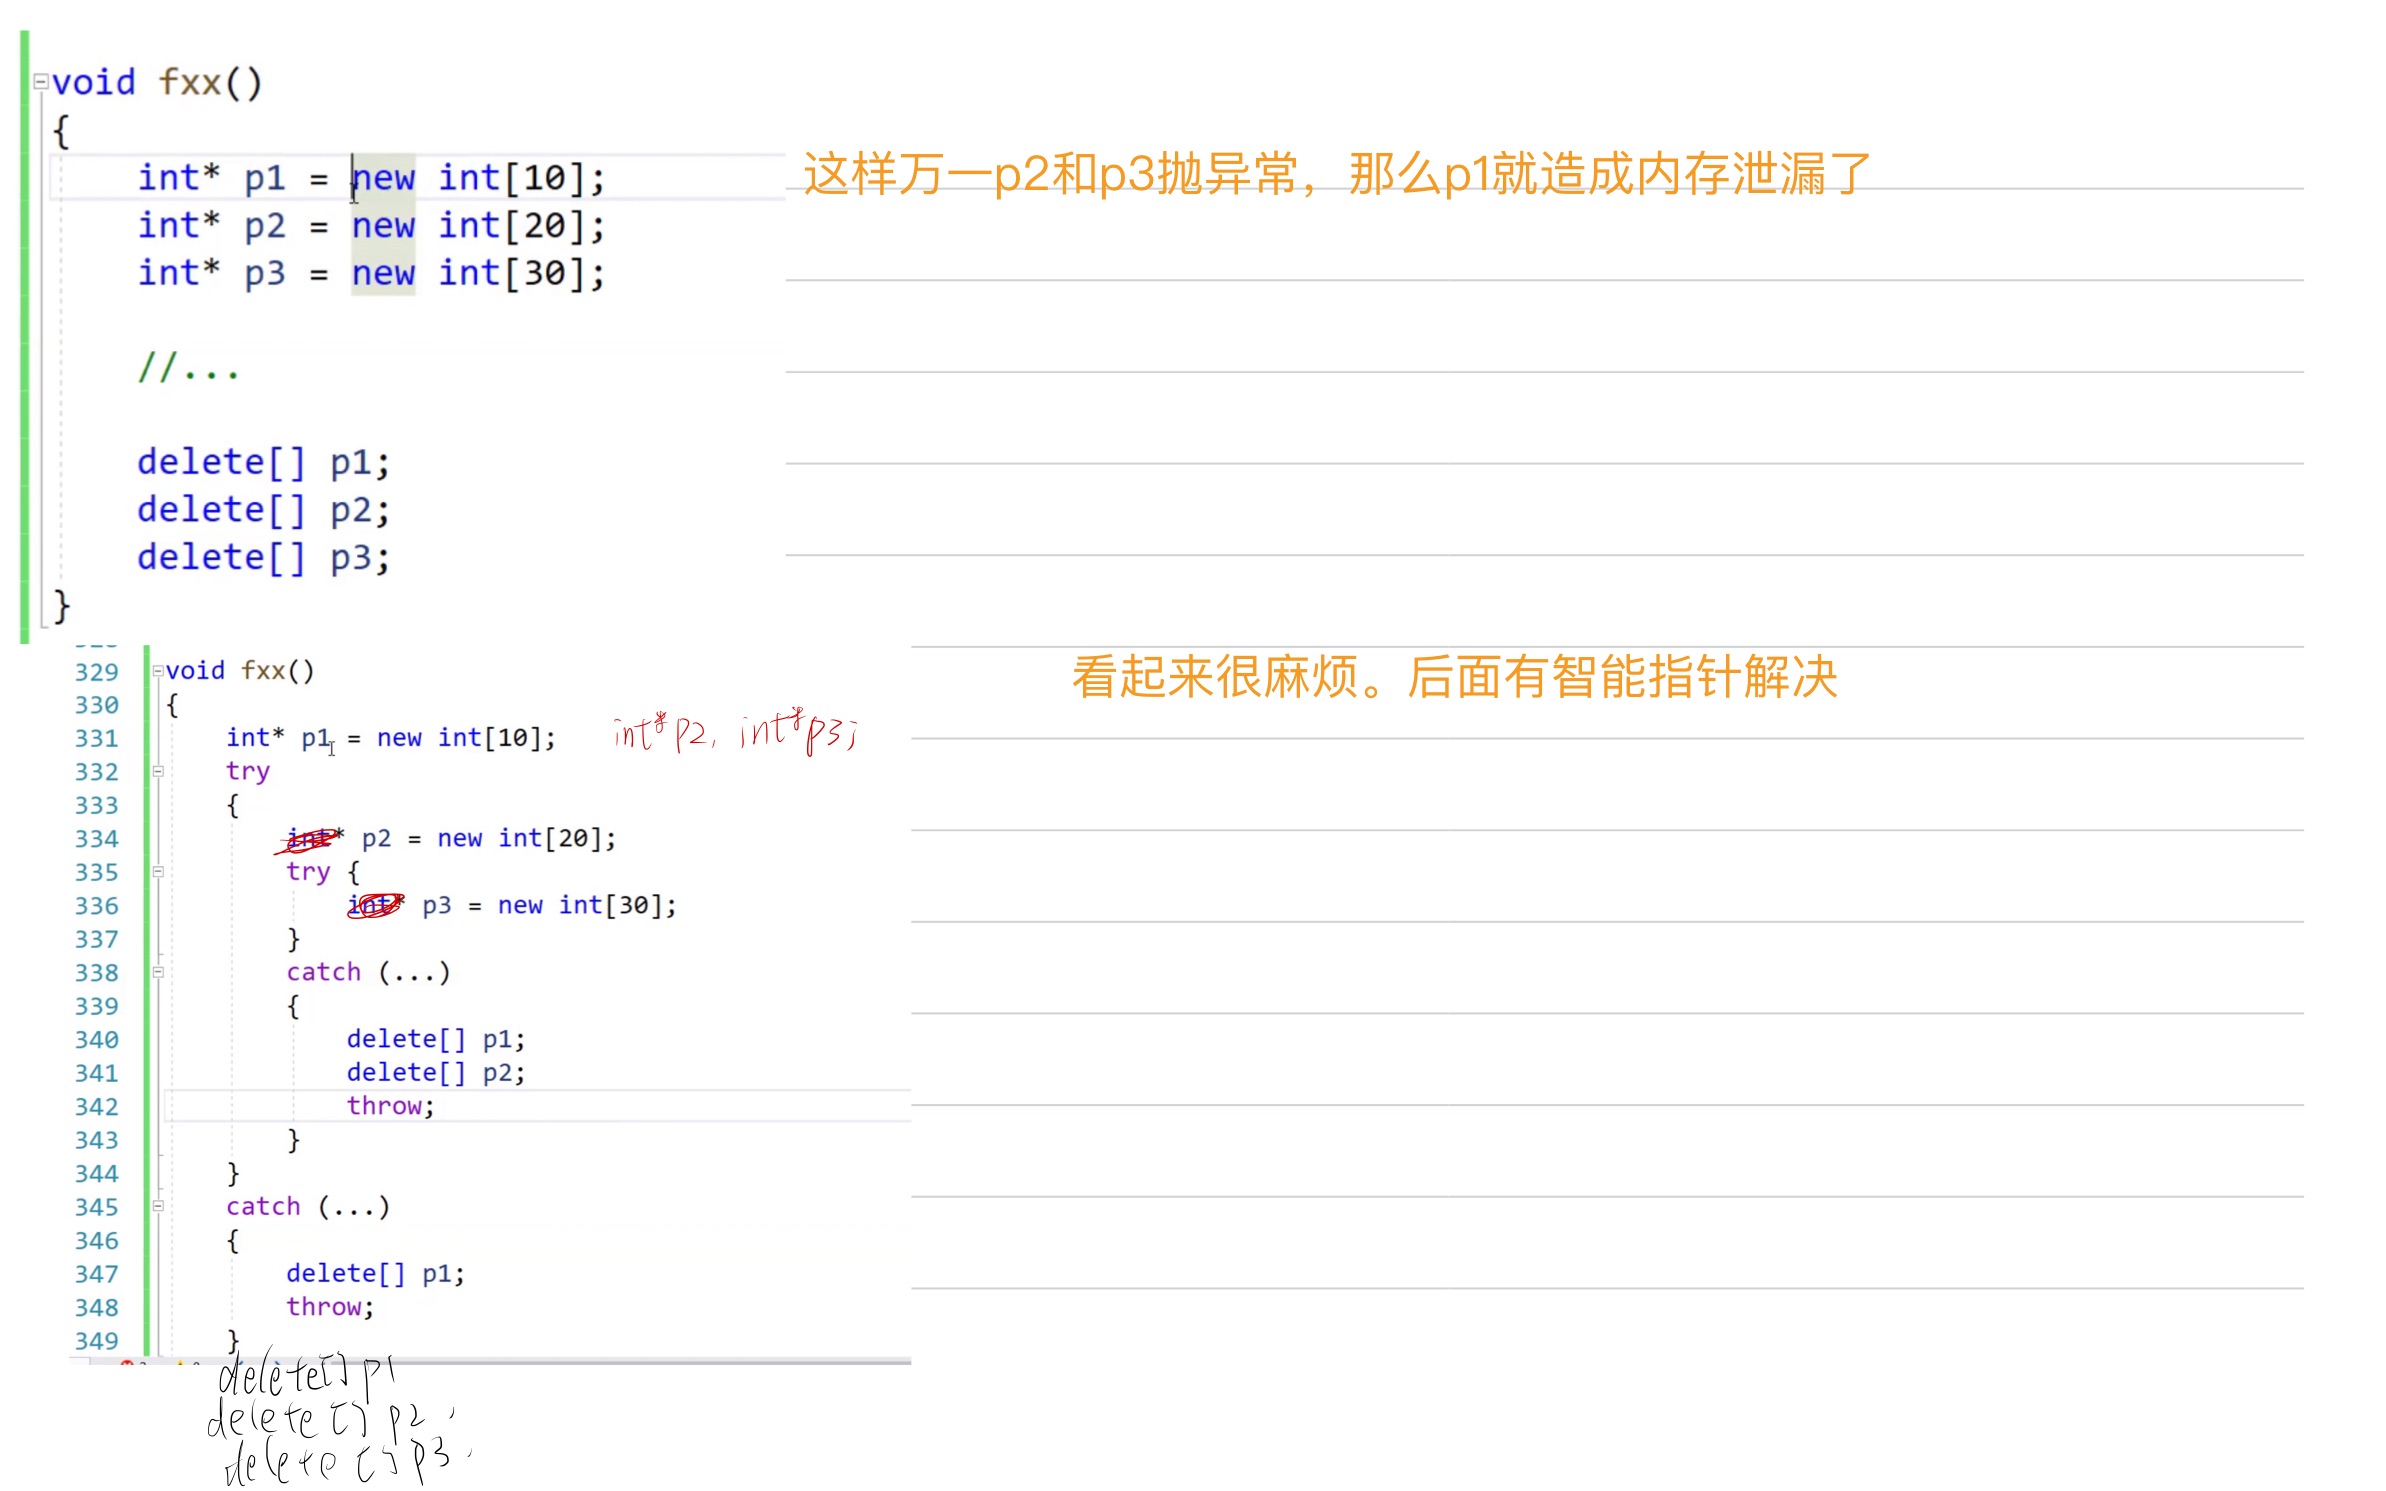Click the red error icon in the status strip

(x=127, y=1364)
